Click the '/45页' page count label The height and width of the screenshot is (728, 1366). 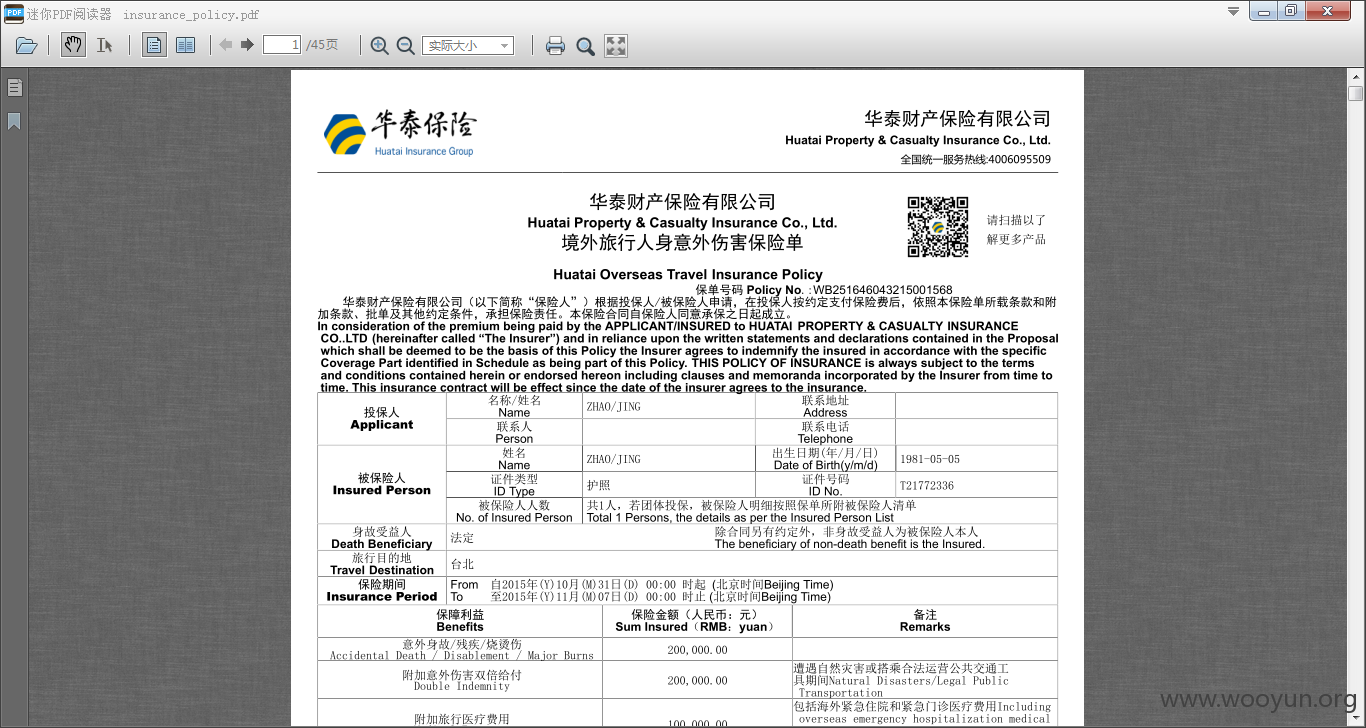tap(322, 45)
